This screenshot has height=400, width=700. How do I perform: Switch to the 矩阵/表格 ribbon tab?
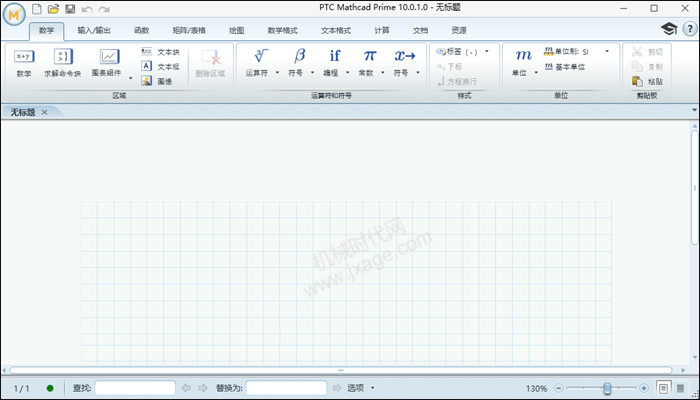(x=189, y=30)
